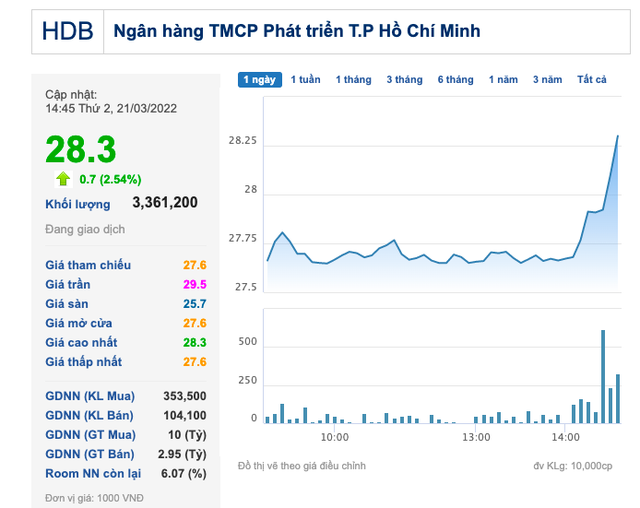The image size is (640, 508).
Task: Click the 'GDNN (KL Mua)' label
Action: pyautogui.click(x=92, y=396)
